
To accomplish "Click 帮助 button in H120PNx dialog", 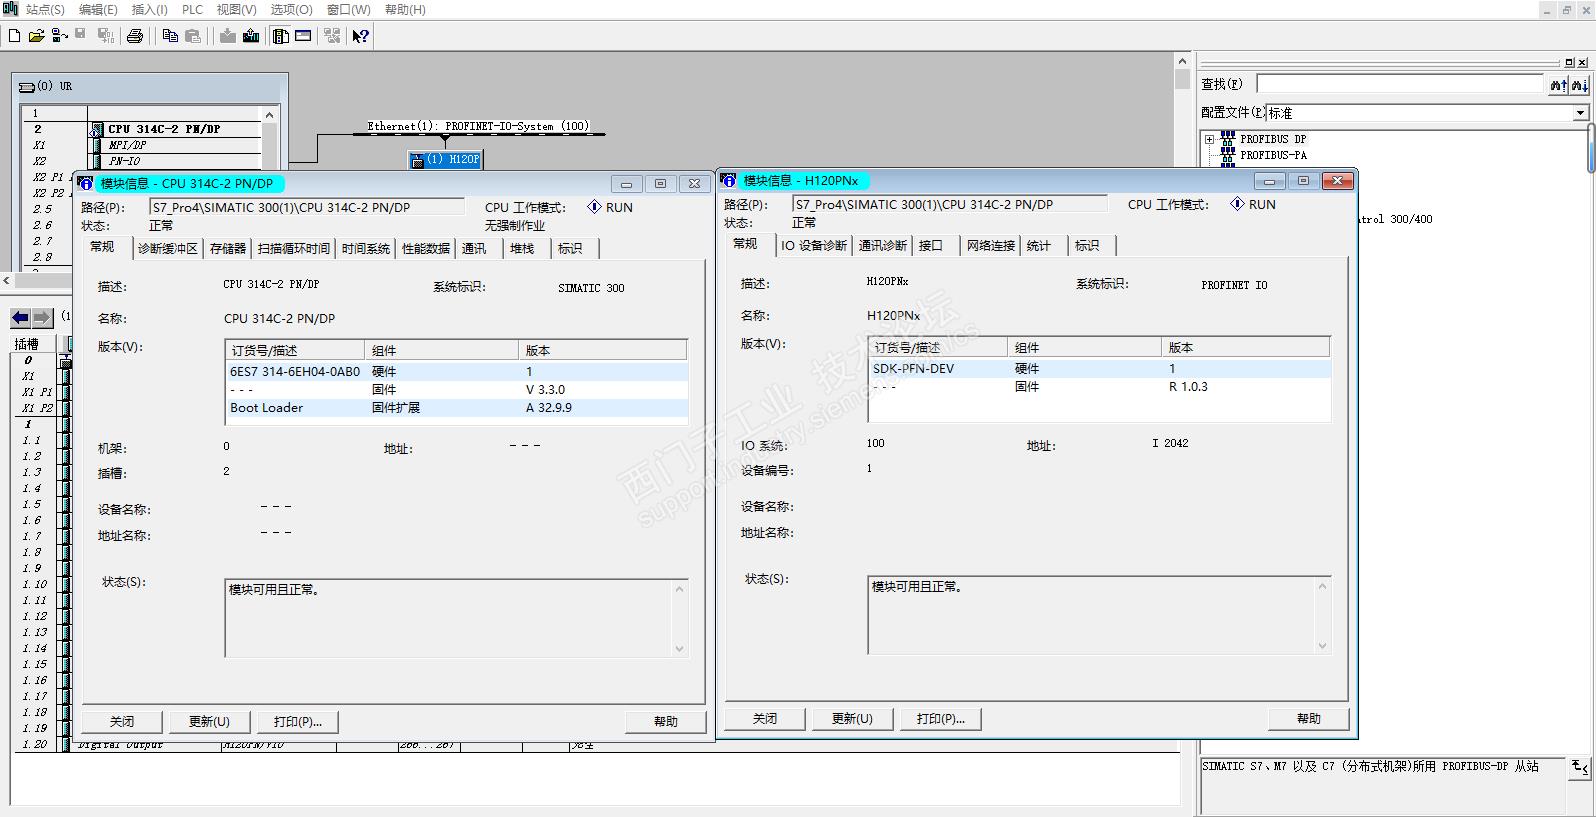I will pyautogui.click(x=1309, y=719).
